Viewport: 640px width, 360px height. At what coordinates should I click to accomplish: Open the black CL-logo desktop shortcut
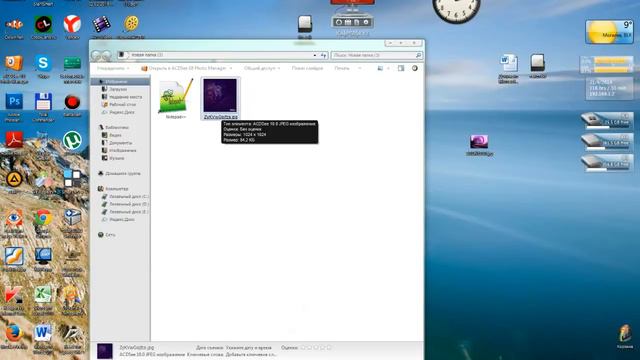point(43,25)
